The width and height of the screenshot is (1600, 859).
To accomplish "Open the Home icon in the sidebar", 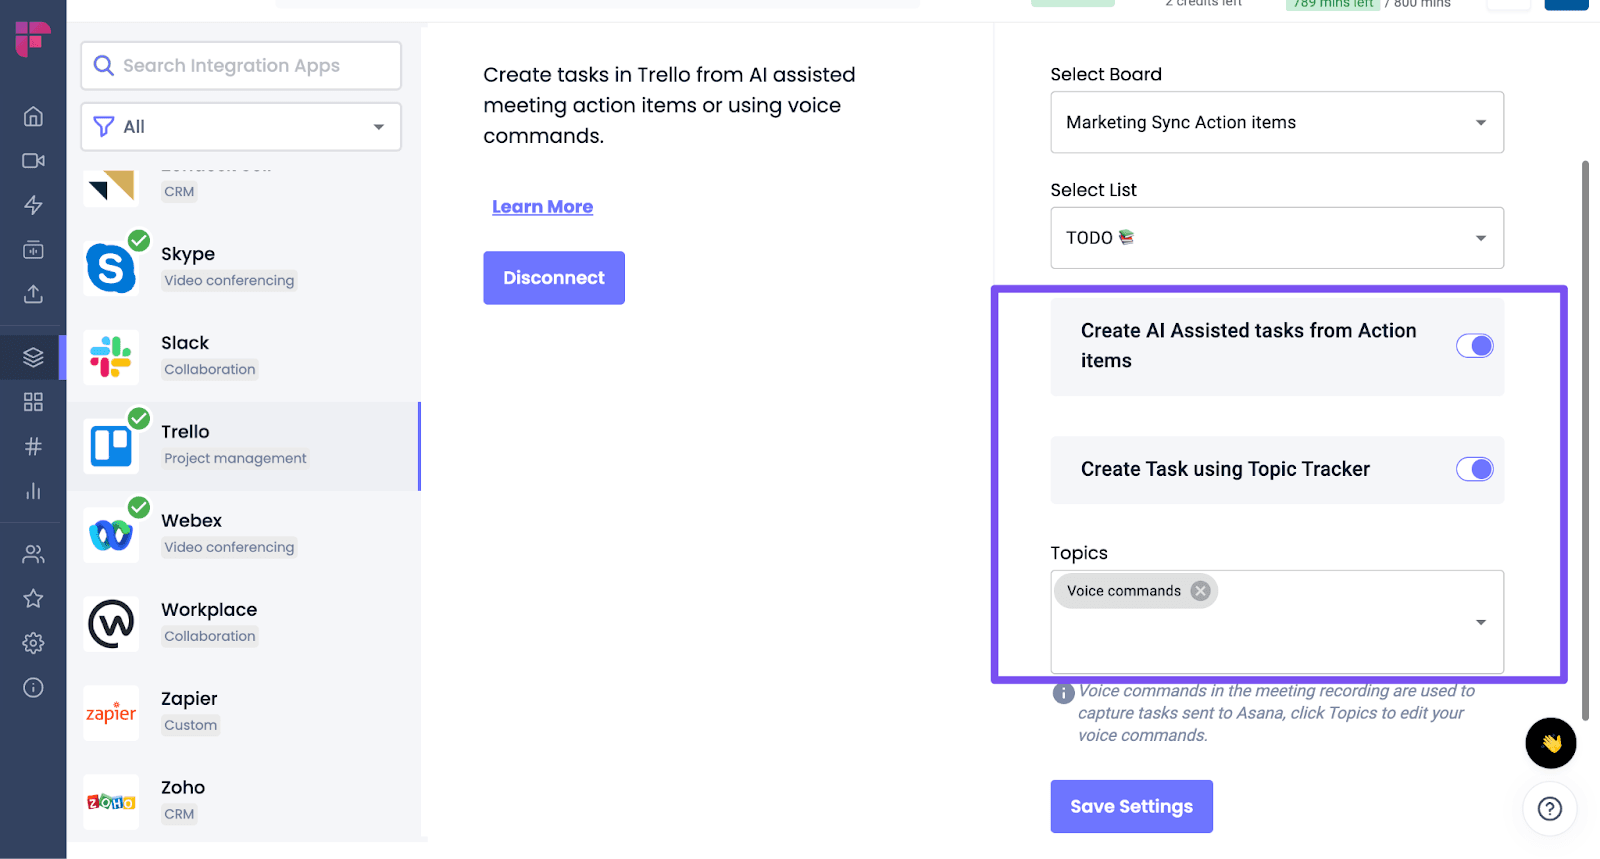I will click(x=33, y=116).
